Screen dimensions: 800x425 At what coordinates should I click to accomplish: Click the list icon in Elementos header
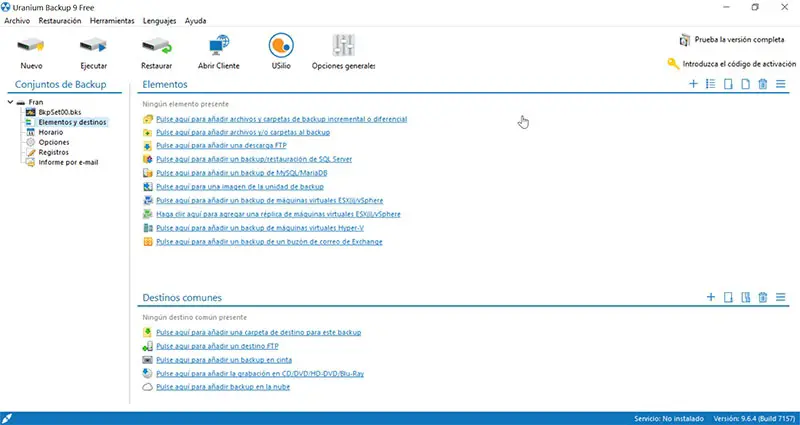pos(710,84)
